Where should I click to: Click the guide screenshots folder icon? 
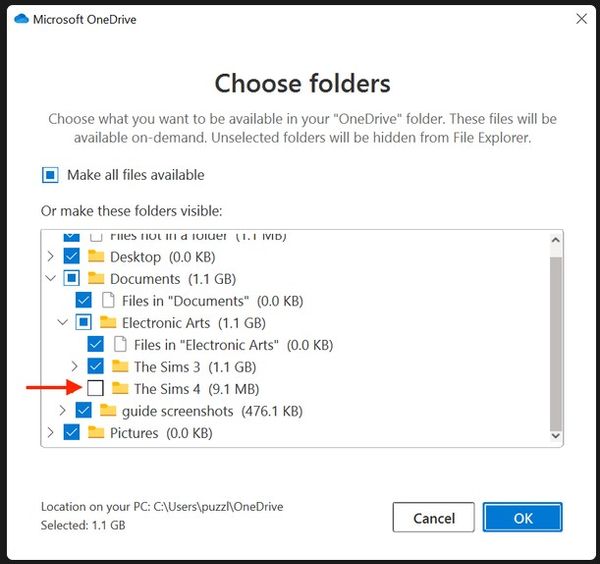[x=108, y=411]
